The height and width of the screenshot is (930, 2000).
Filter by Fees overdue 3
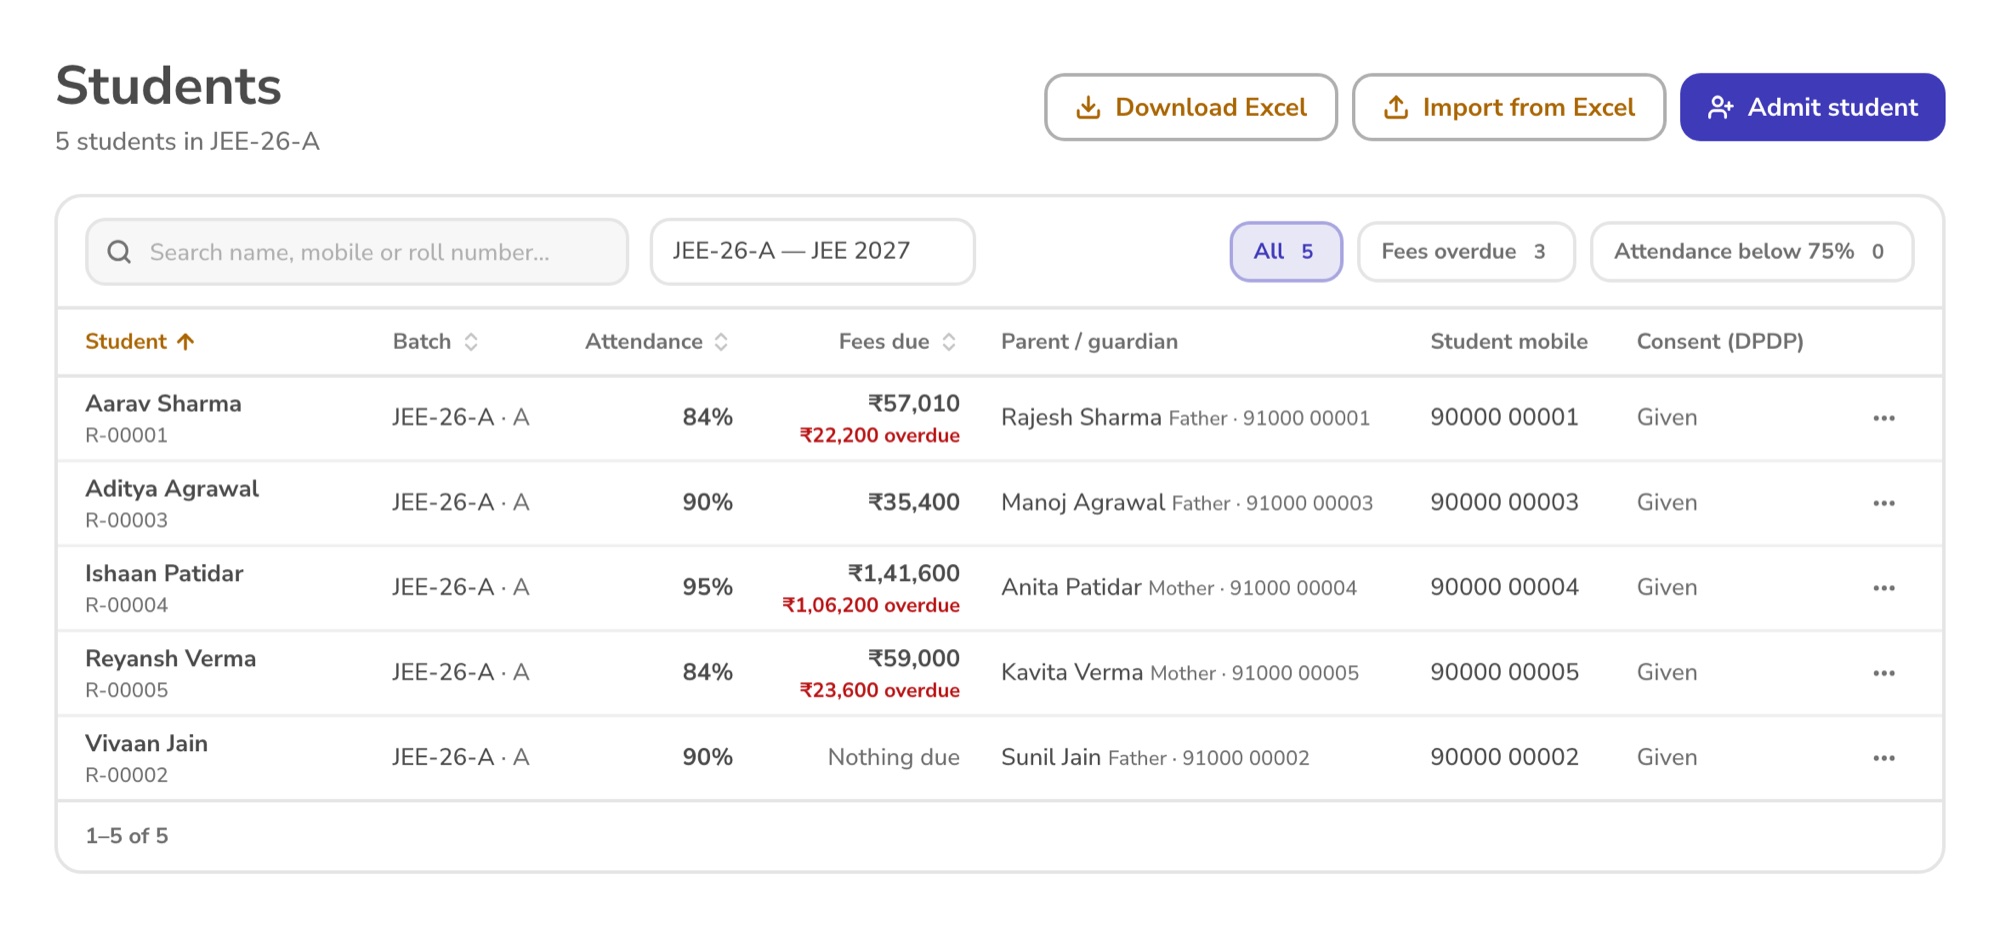coord(1466,252)
